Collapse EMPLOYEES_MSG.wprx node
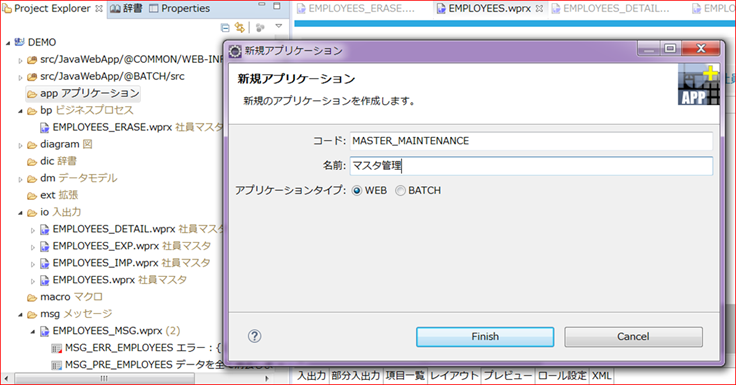736x385 pixels. coord(33,331)
